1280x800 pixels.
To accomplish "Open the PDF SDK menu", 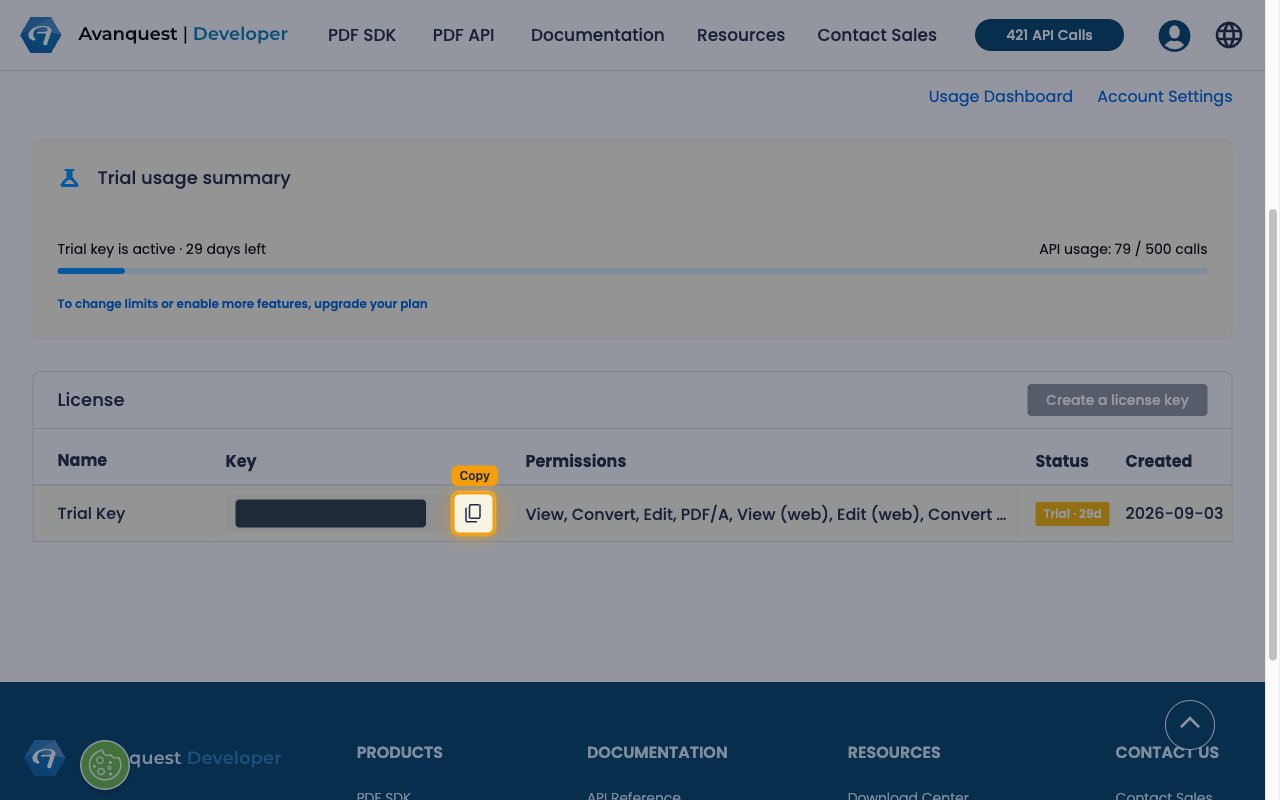I will pos(362,35).
